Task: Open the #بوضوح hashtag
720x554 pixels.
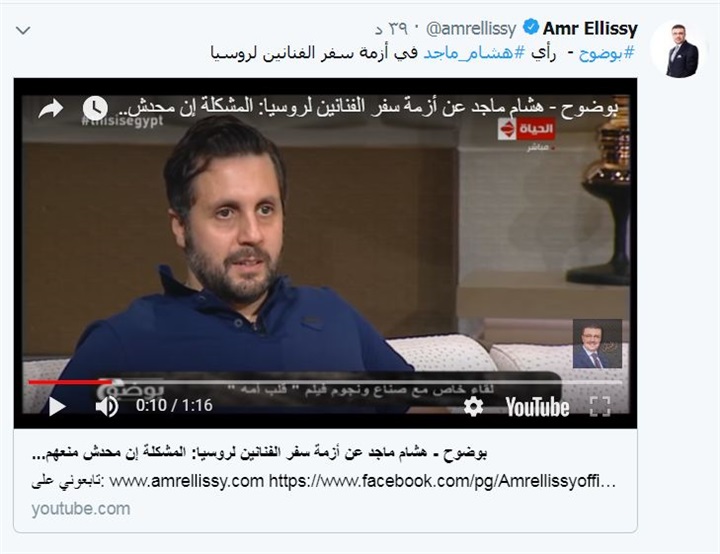Action: tap(607, 53)
